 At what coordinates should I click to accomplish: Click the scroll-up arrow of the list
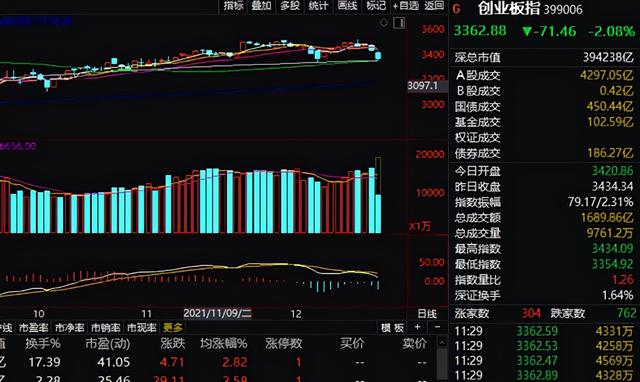pyautogui.click(x=442, y=342)
